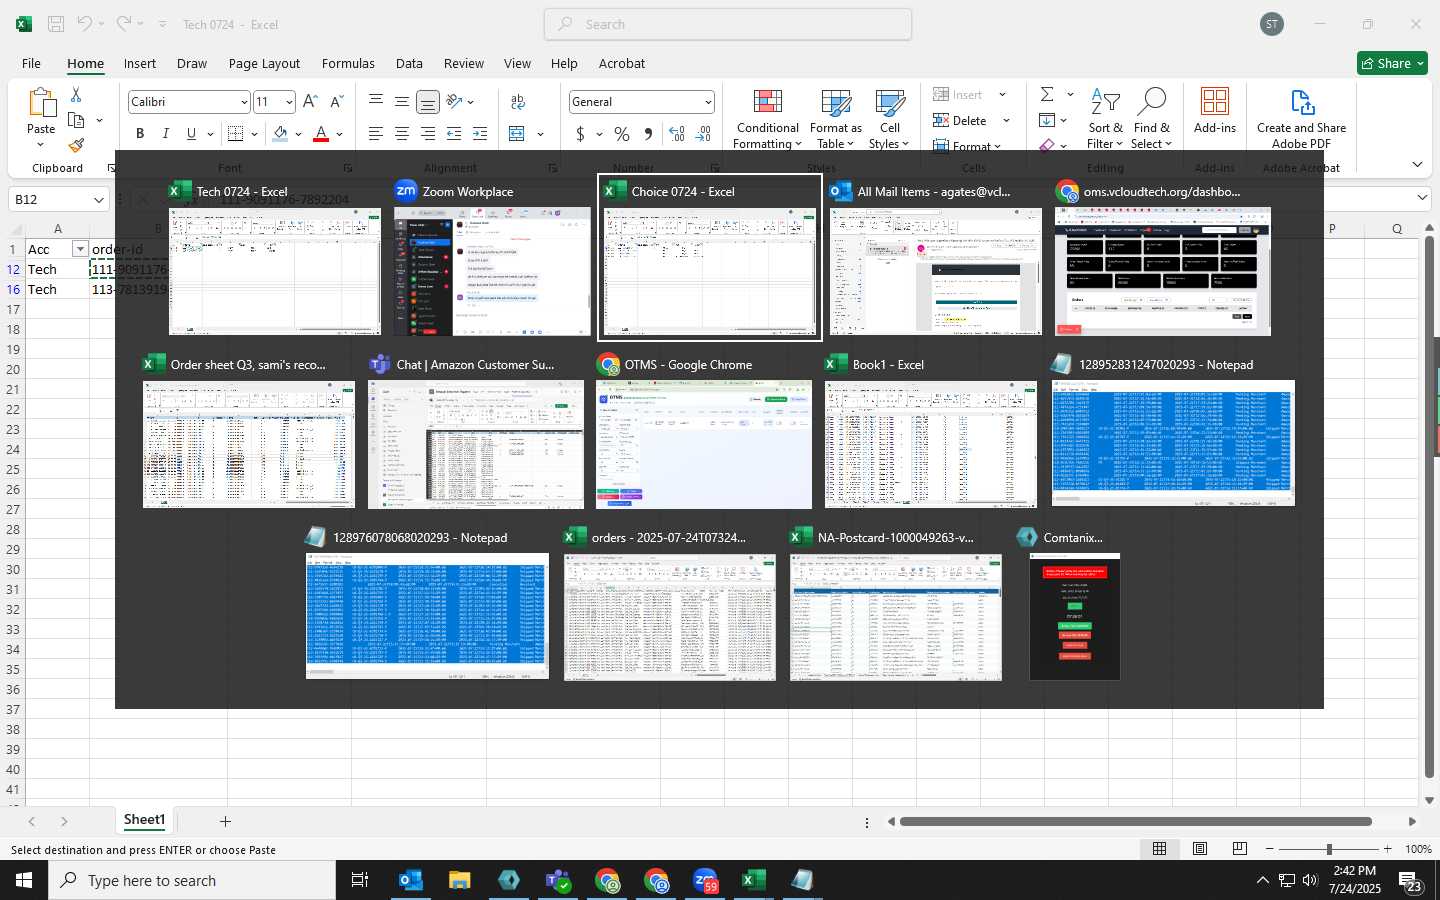This screenshot has height=900, width=1440.
Task: Toggle Top Align
Action: [376, 102]
